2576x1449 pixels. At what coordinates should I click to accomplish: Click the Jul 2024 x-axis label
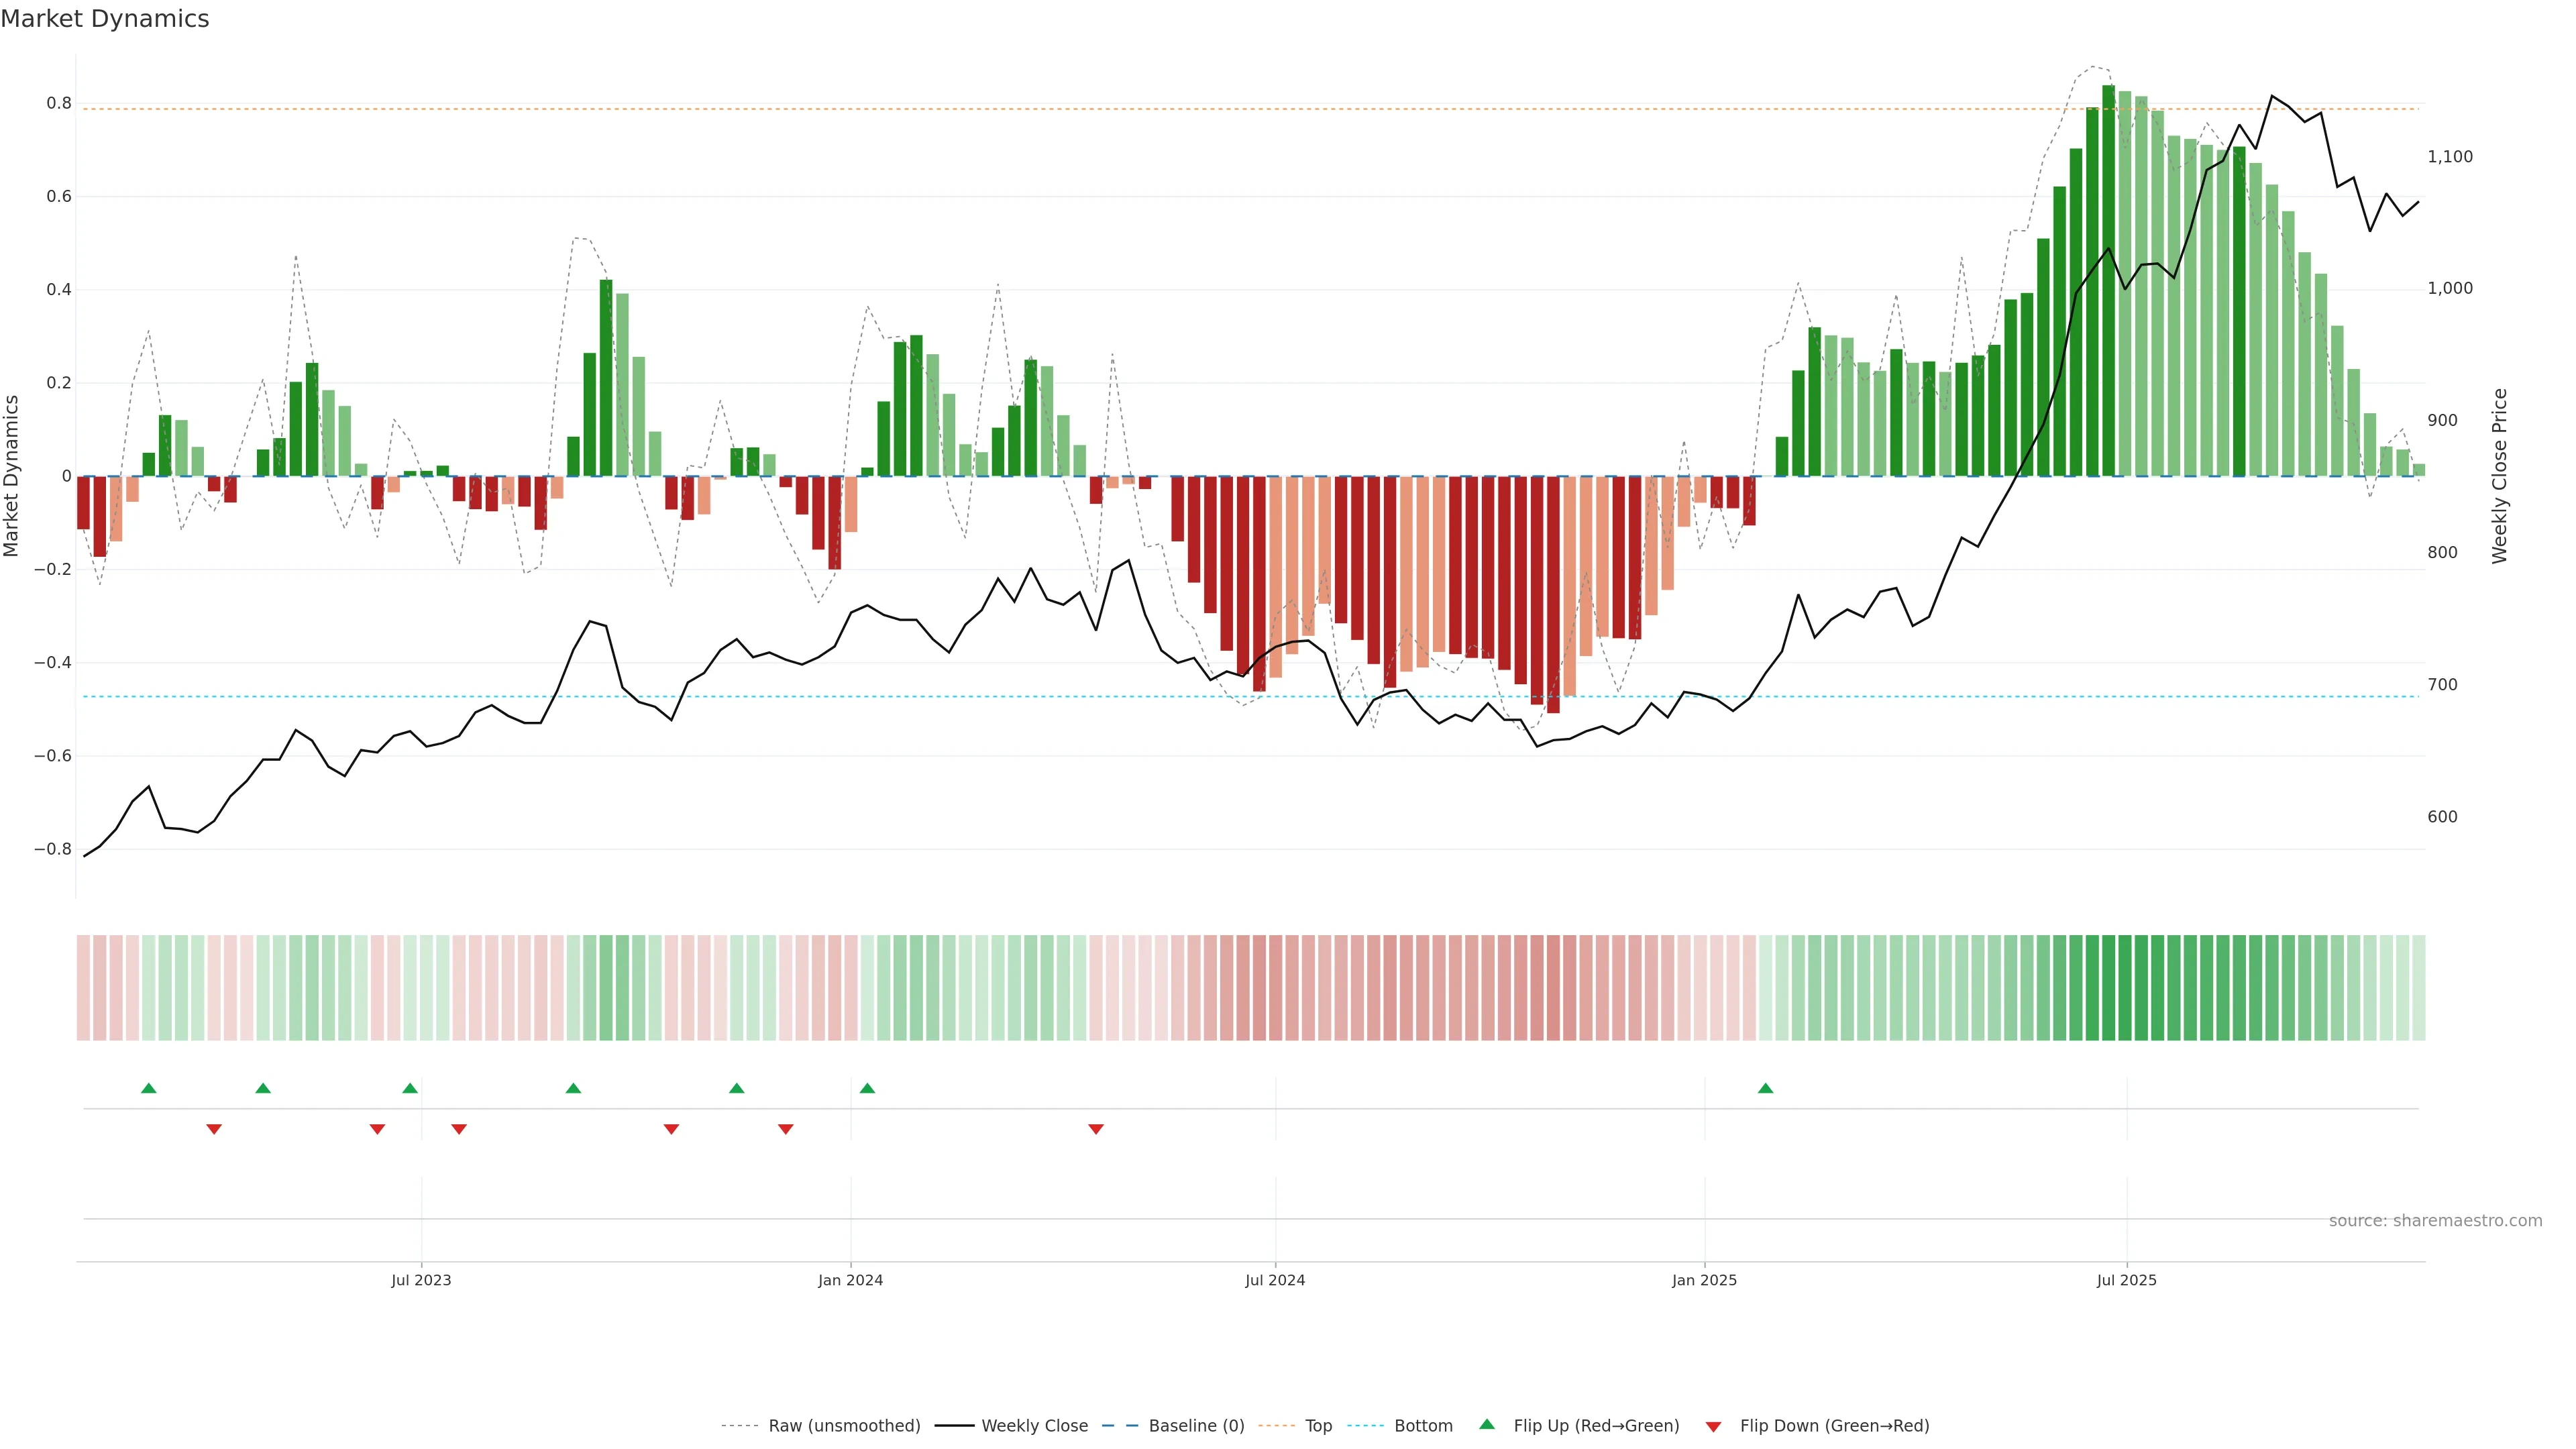click(x=1275, y=1280)
